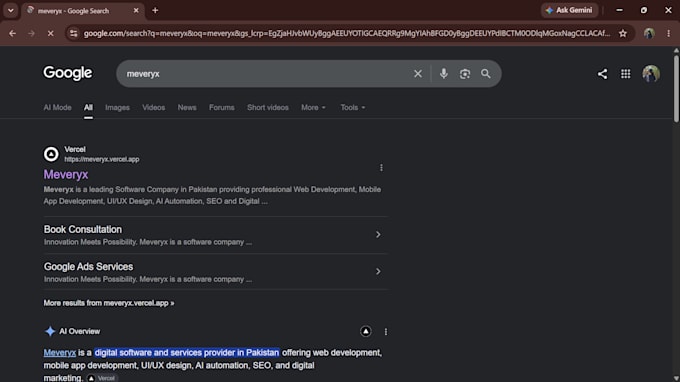Stop page loading with X icon
Viewport: 680px width, 382px height.
pyautogui.click(x=50, y=33)
